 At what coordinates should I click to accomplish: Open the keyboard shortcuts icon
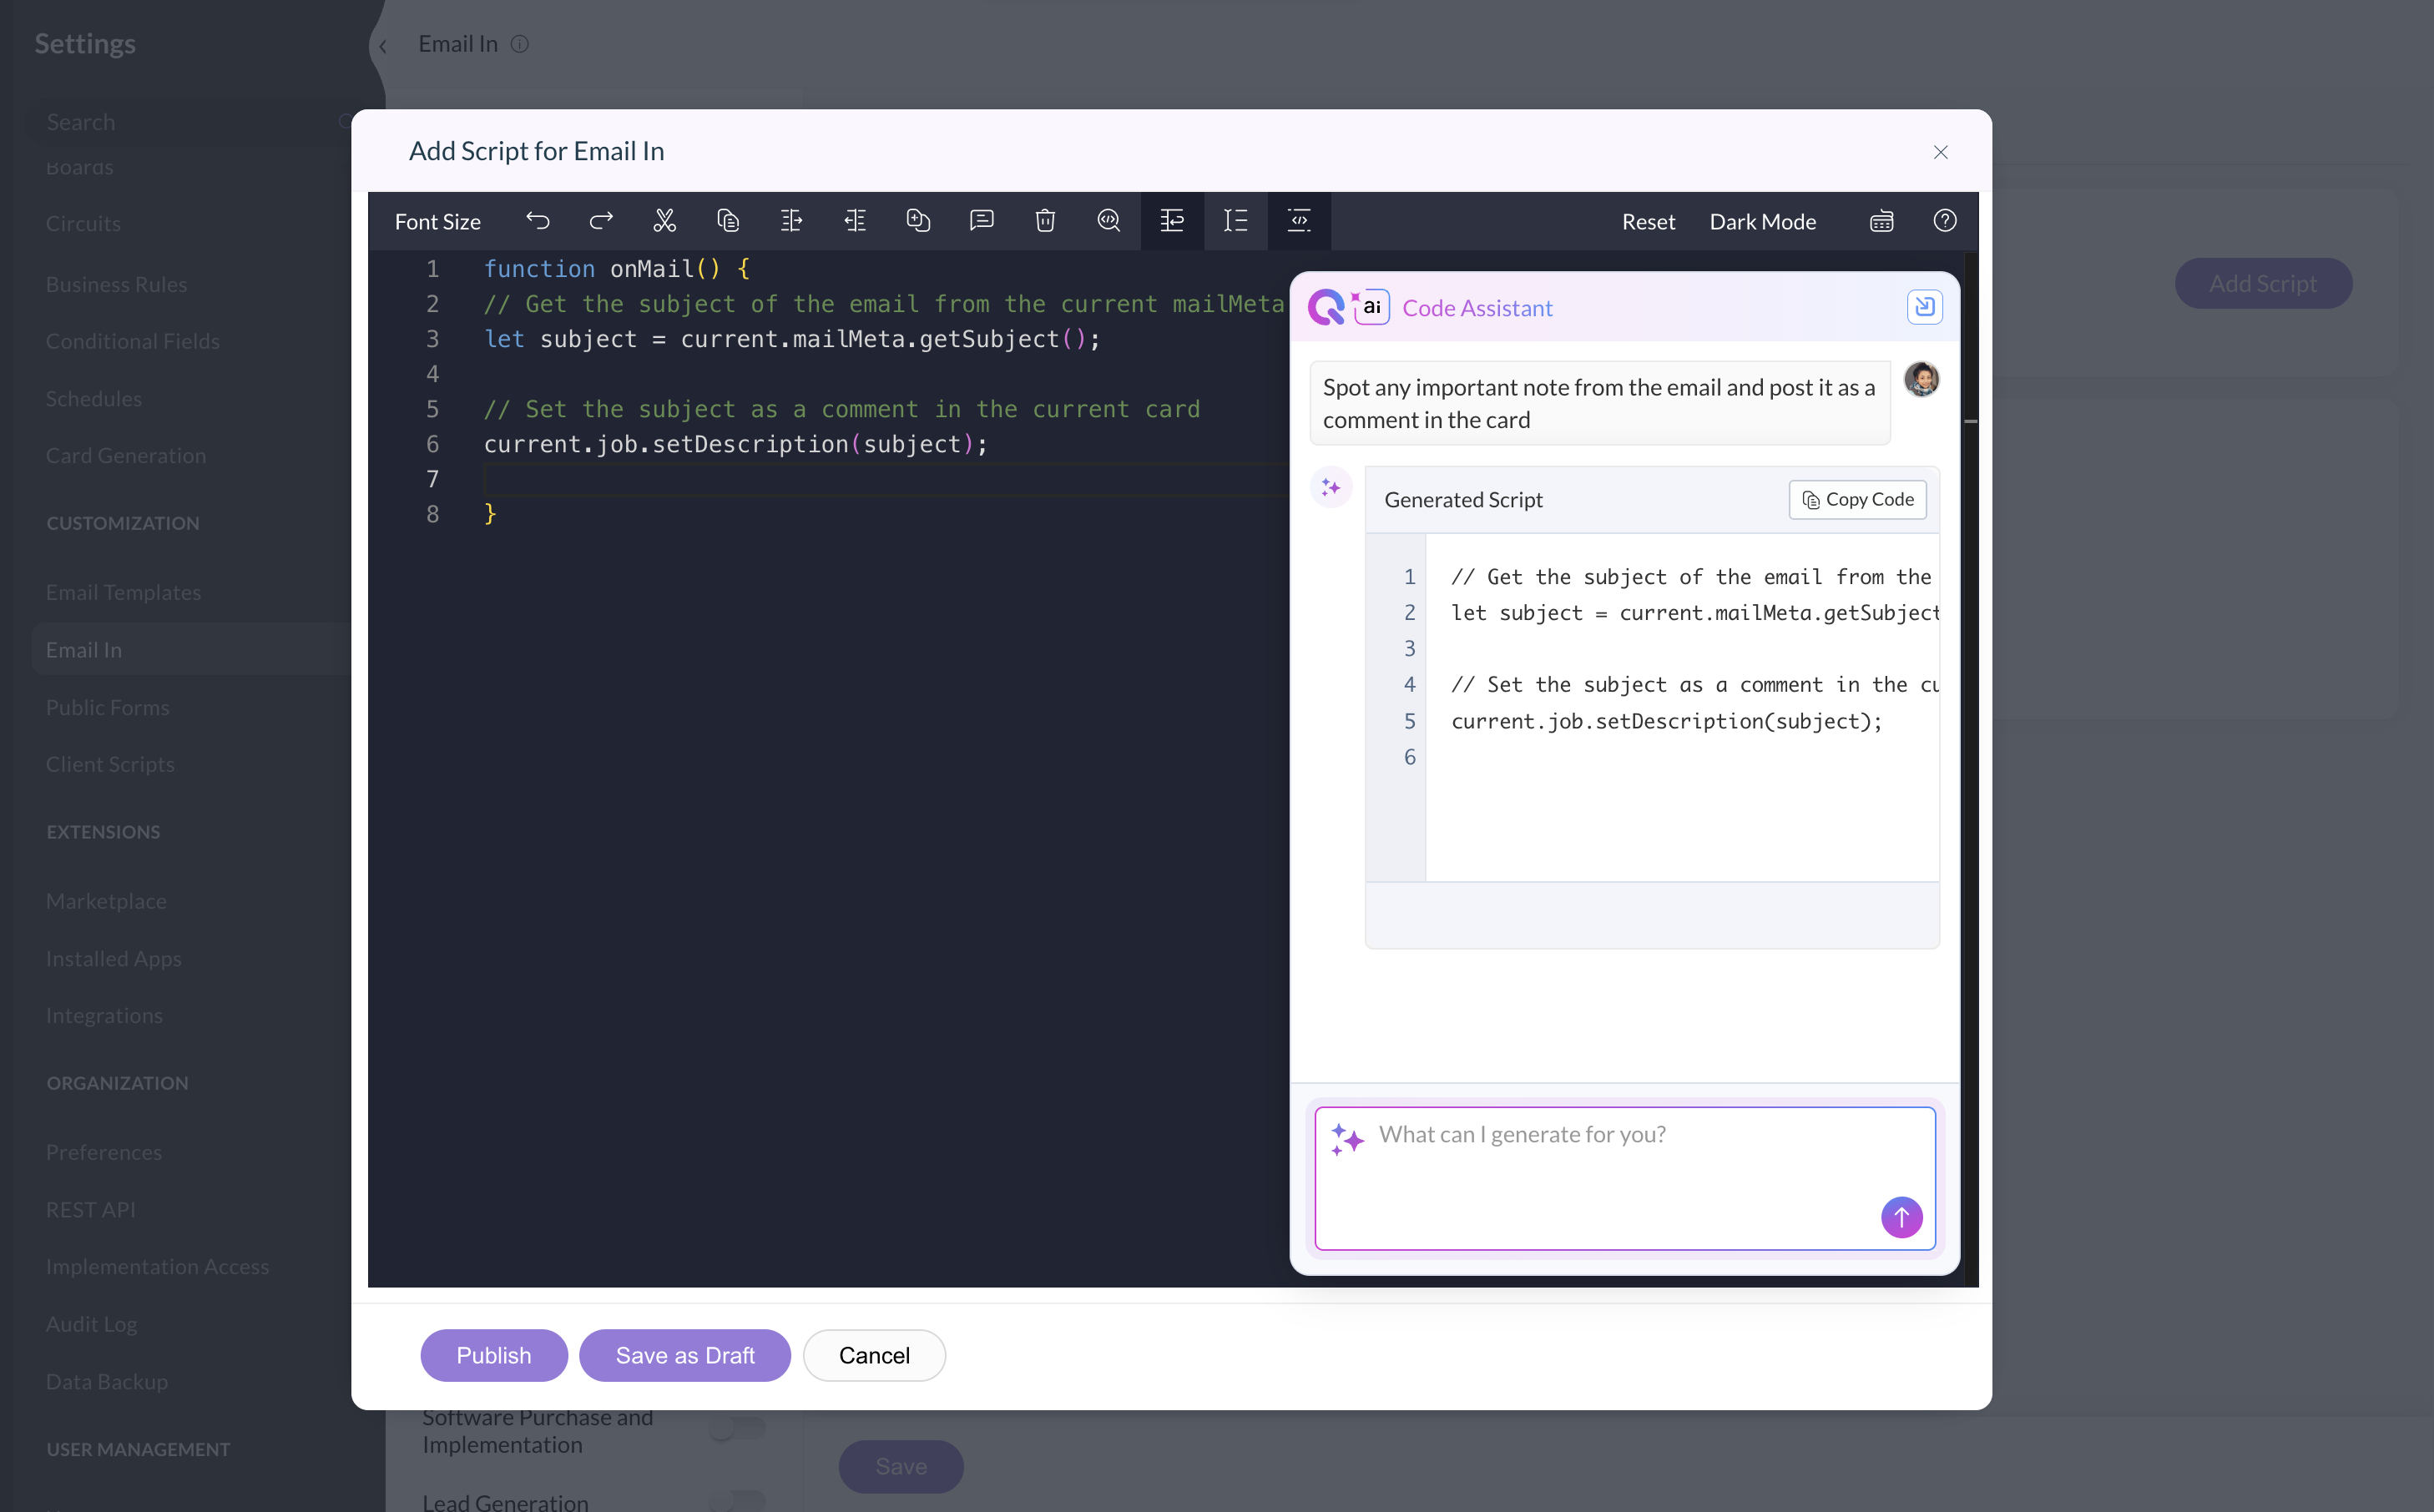(x=1881, y=221)
